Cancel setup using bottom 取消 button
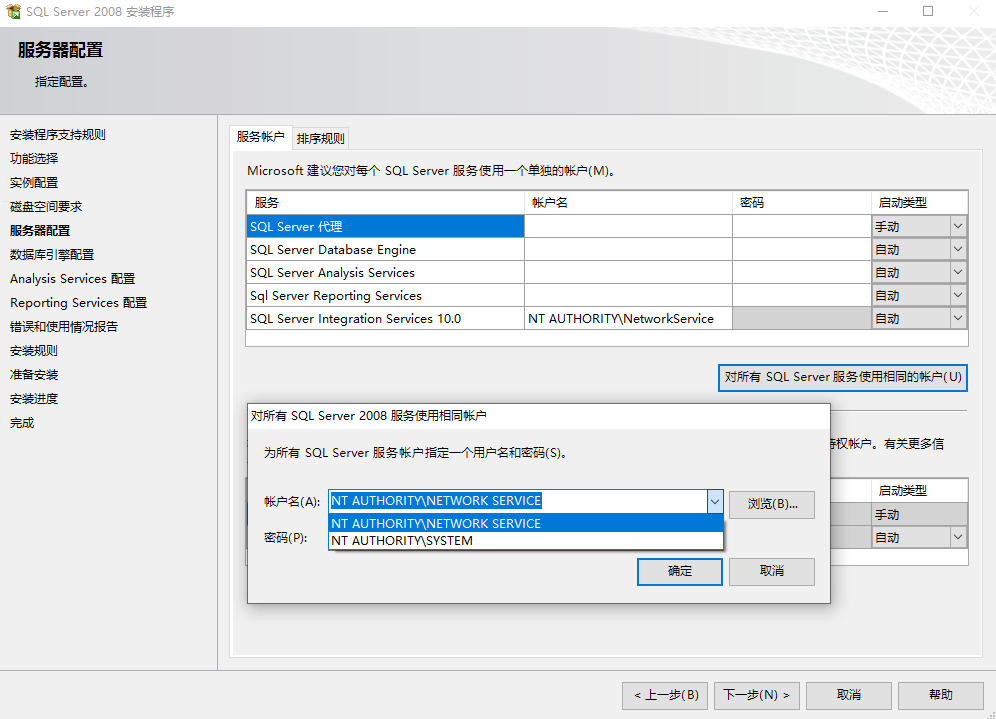Image resolution: width=996 pixels, height=719 pixels. pos(849,695)
